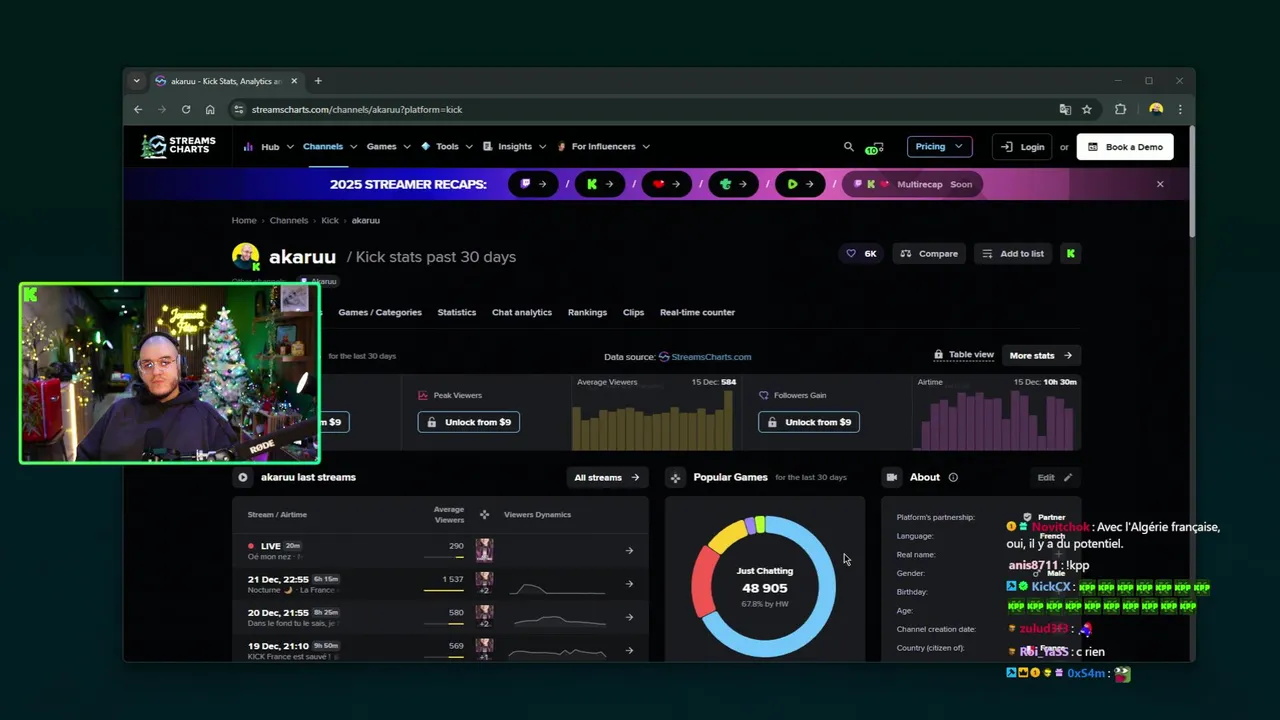Click the Home breadcrumb link
1280x720 pixels.
tap(244, 220)
